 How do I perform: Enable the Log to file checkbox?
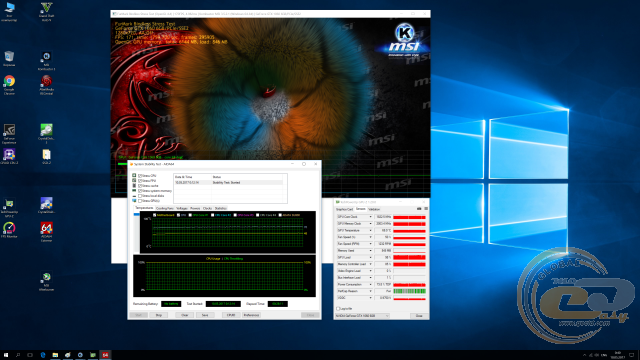338,309
